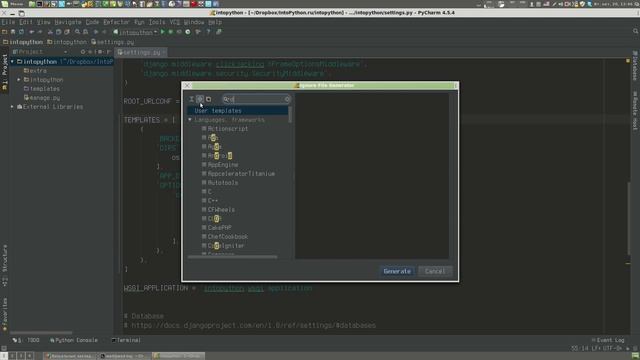Click the Undo arrow toolbar icon
This screenshot has height=360, width=640.
[x=31, y=32]
